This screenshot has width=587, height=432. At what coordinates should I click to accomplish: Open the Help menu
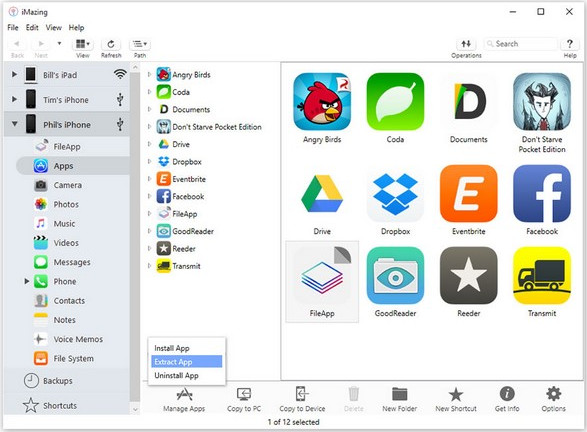coord(76,27)
